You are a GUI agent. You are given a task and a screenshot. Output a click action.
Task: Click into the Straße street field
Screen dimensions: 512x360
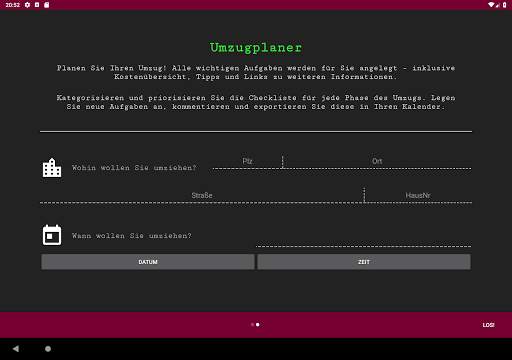click(x=202, y=196)
